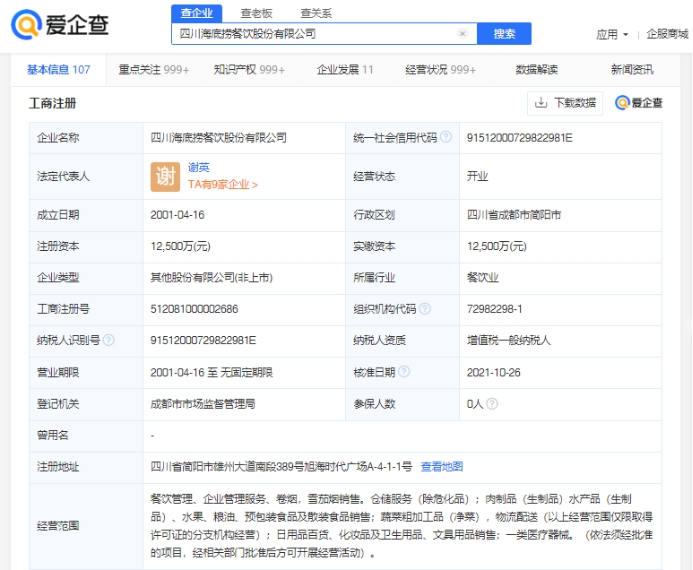Click the 爱企查 logo at top left
The height and width of the screenshot is (570, 693).
[x=62, y=26]
